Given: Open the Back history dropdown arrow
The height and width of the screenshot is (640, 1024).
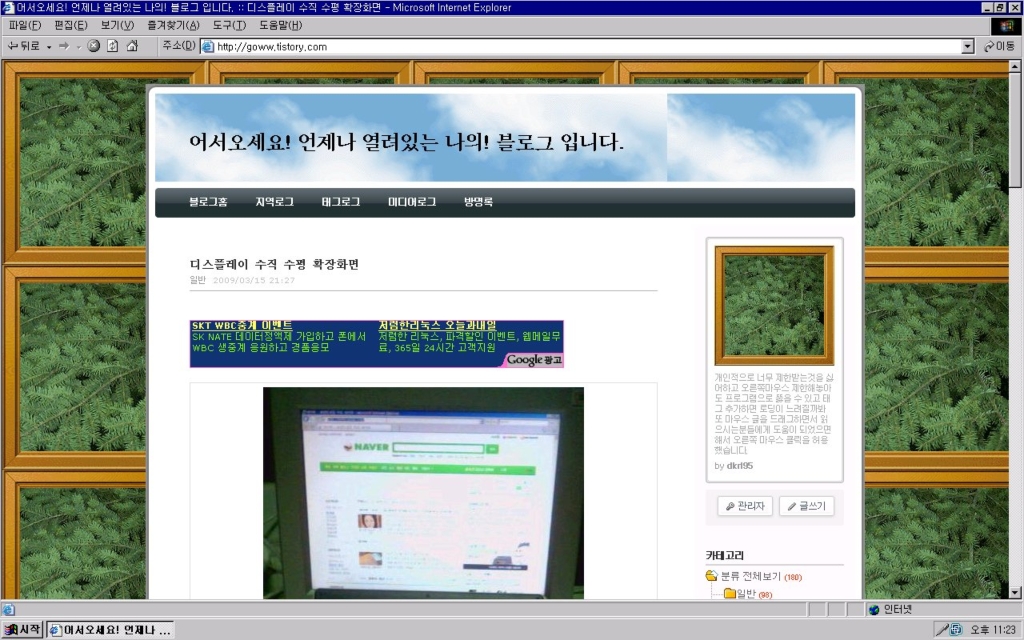Looking at the screenshot, I should pos(49,47).
